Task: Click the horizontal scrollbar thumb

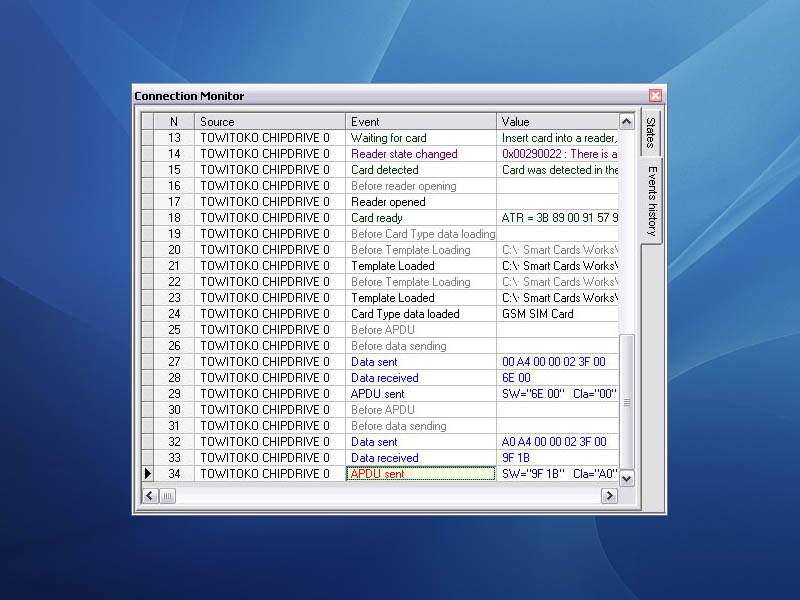Action: coord(168,495)
